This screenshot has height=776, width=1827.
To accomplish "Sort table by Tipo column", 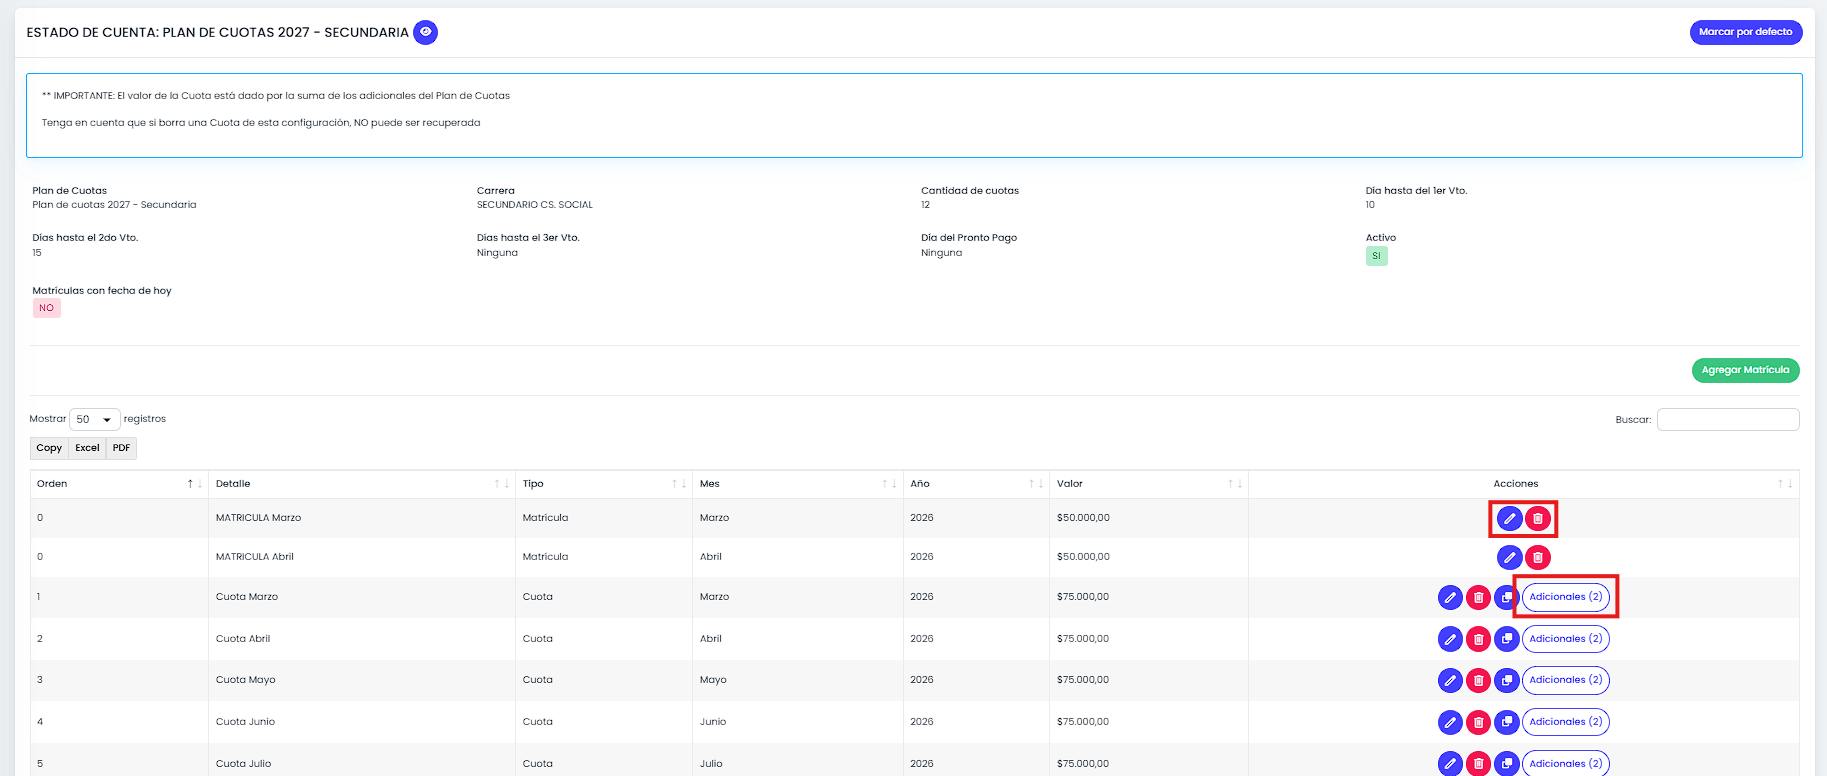I will [x=604, y=484].
